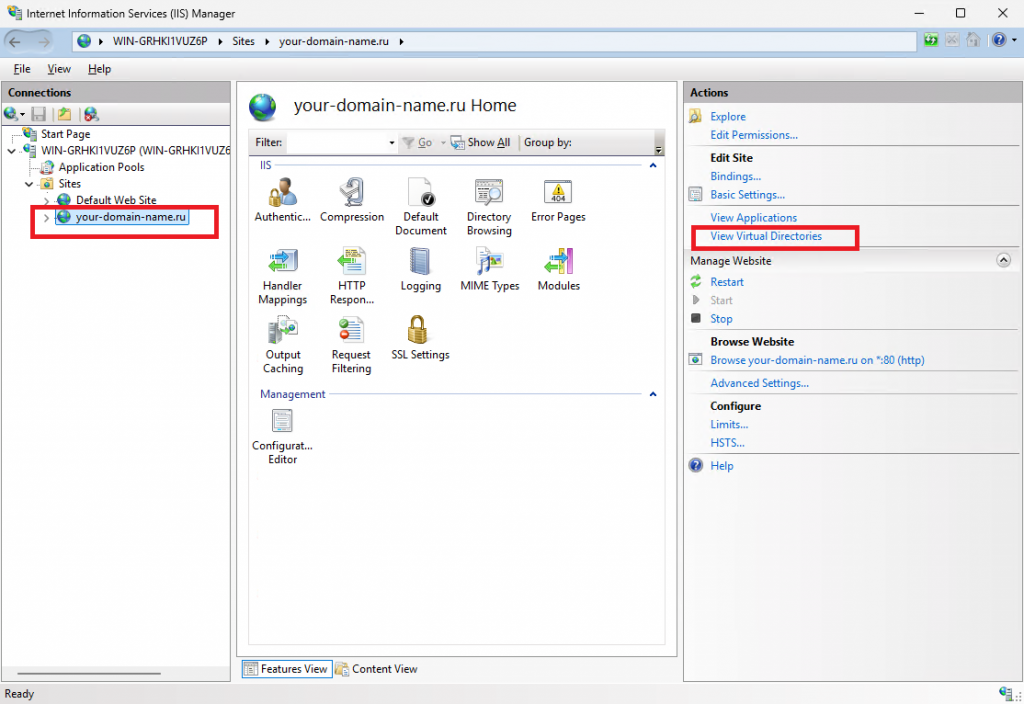Open Basic Settings link
Viewport: 1024px width, 704px height.
[x=747, y=195]
